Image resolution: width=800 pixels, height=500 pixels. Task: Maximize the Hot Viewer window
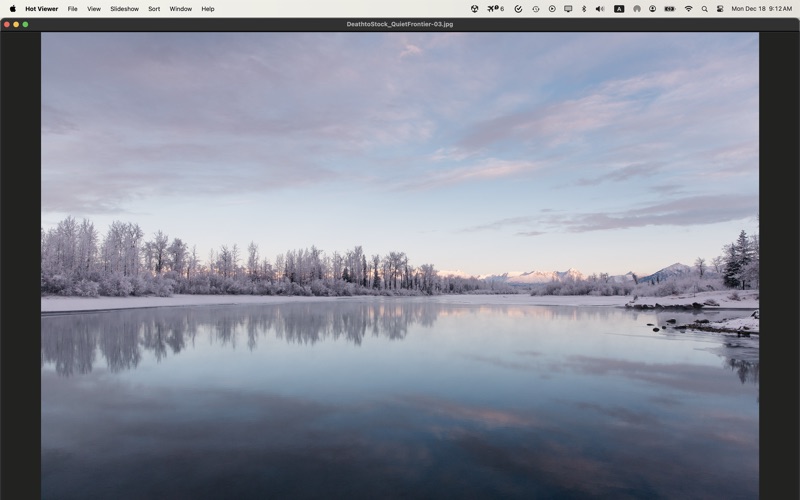(25, 24)
